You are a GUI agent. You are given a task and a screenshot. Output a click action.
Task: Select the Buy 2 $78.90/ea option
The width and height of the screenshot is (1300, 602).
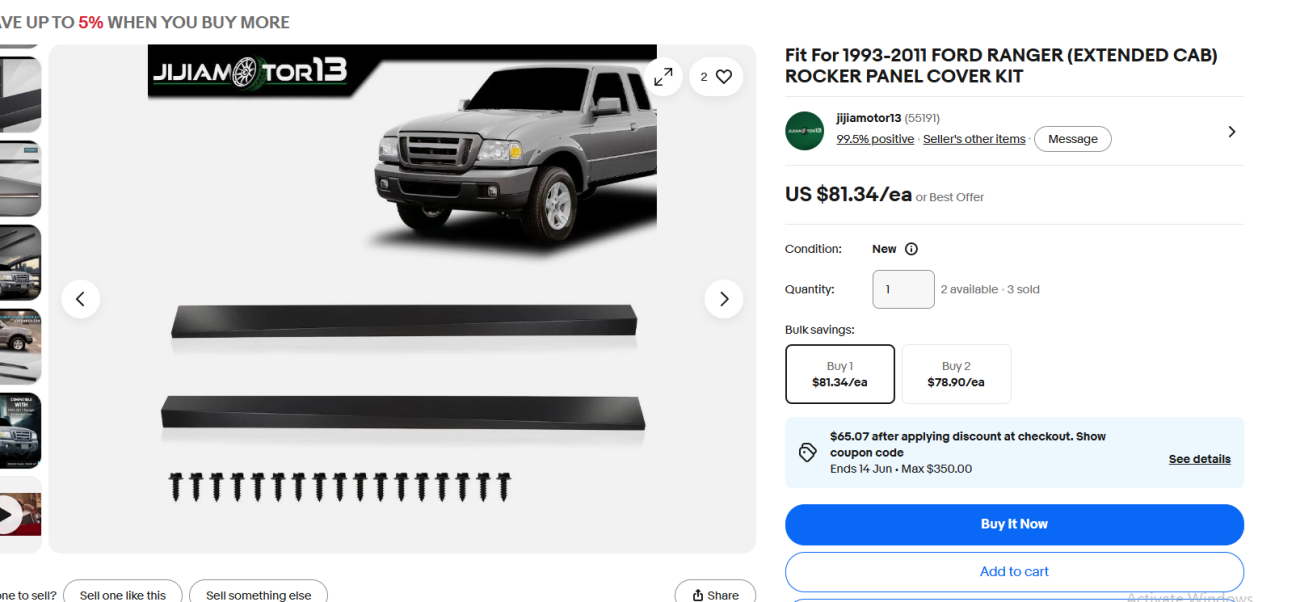[x=956, y=374]
